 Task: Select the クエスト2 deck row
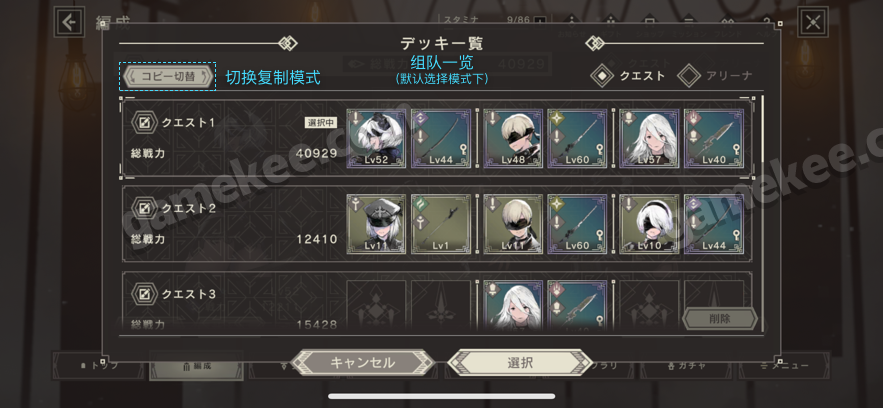pos(437,224)
